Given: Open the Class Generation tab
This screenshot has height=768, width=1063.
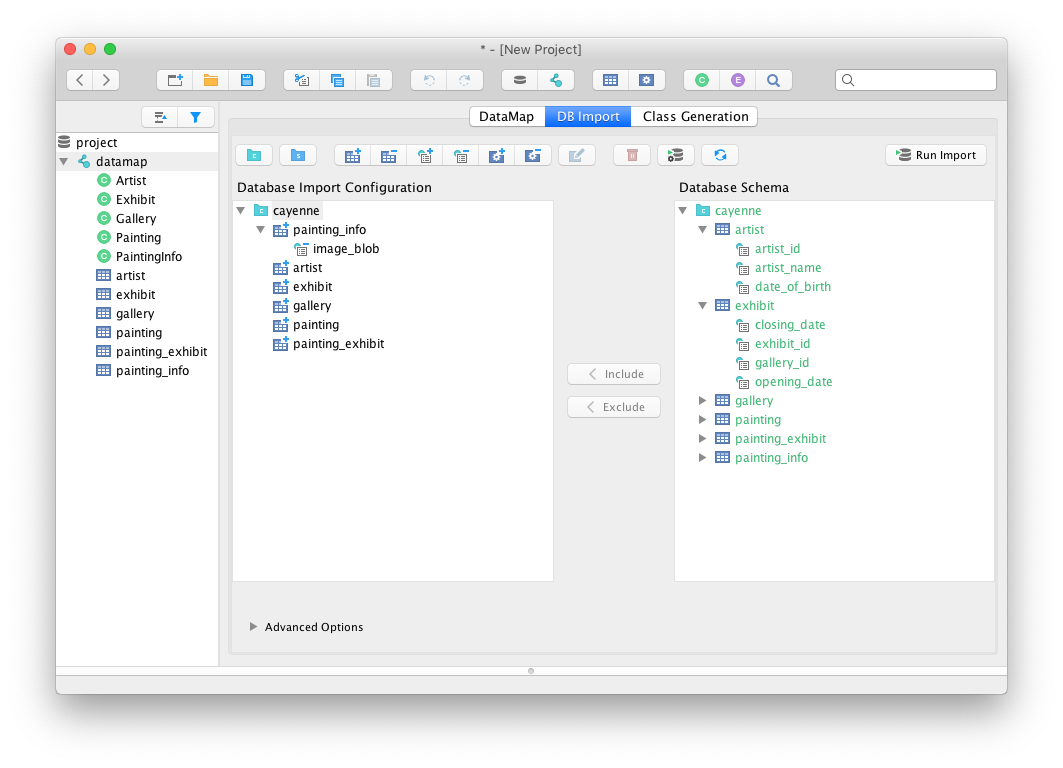Looking at the screenshot, I should click(695, 117).
